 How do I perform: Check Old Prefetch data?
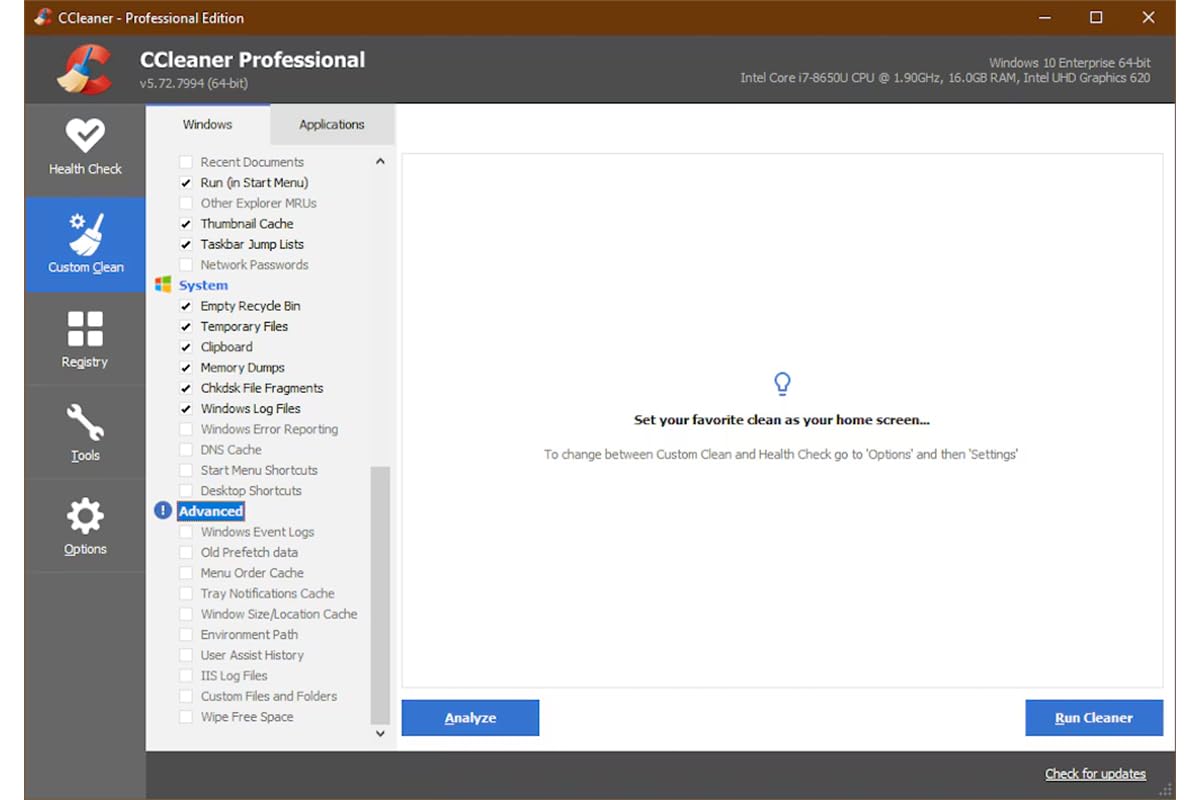click(x=186, y=552)
